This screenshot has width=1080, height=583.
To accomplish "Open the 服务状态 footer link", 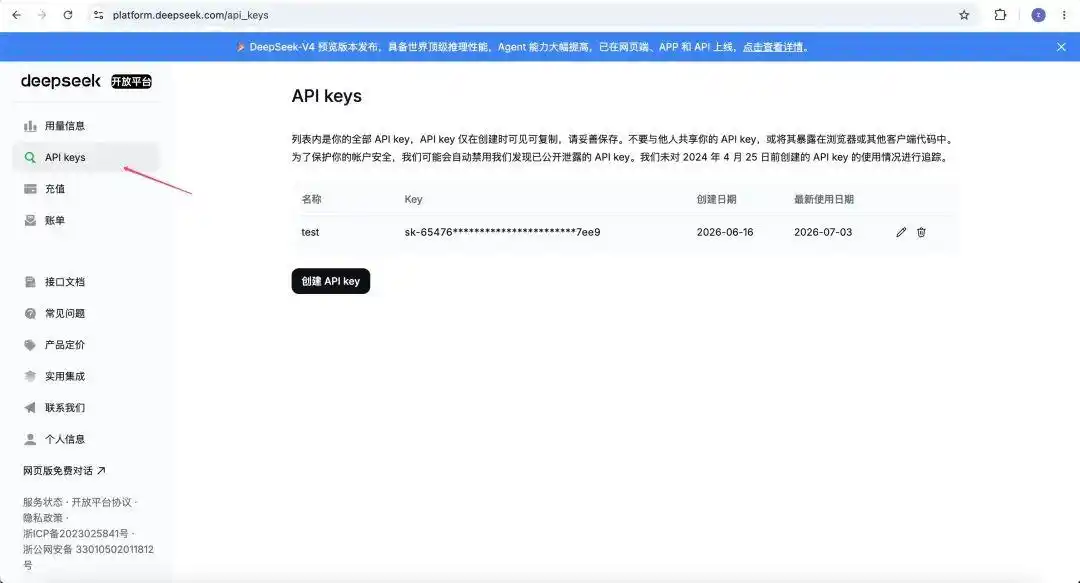I will click(x=43, y=502).
